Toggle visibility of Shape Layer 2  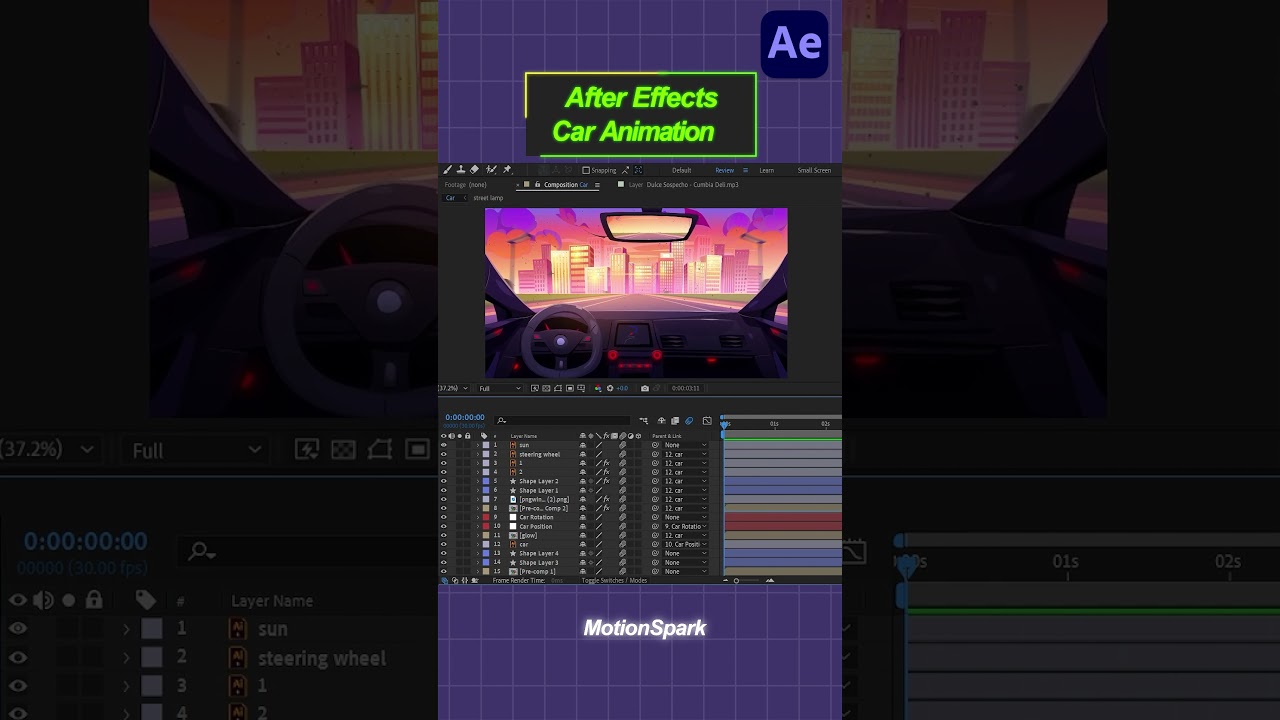click(444, 481)
